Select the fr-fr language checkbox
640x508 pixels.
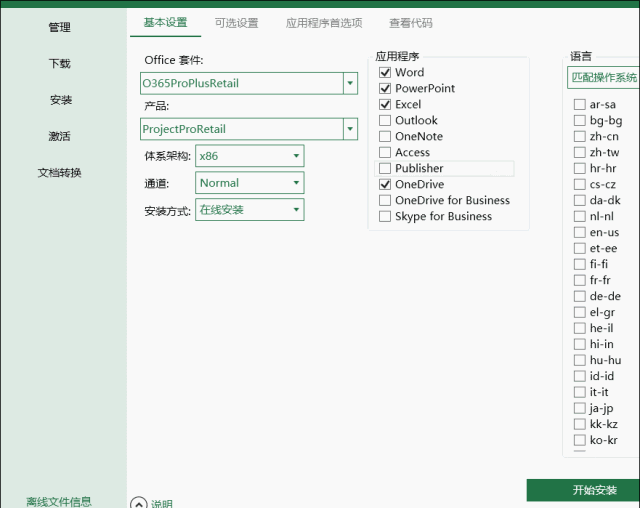point(580,280)
